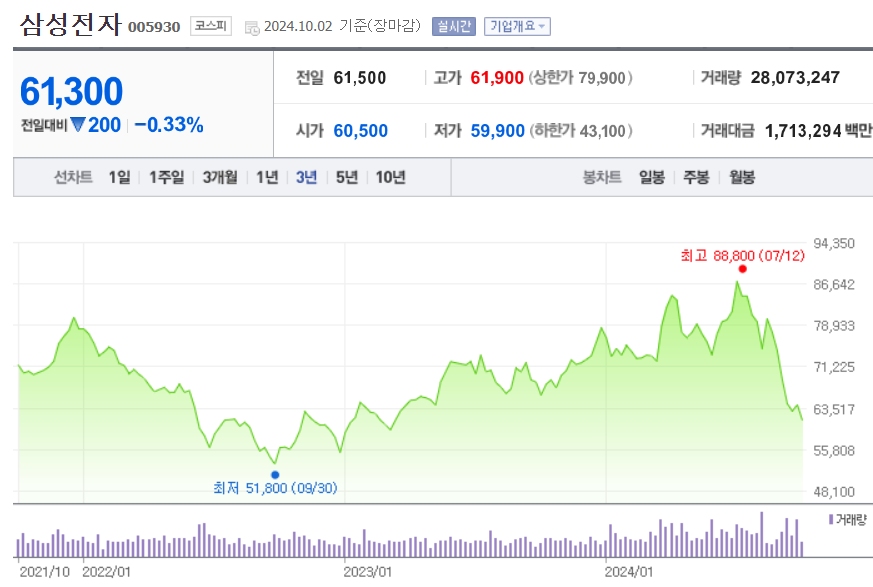Switch to 일봉 candlestick chart
Viewport: 873px width, 587px height.
tap(652, 177)
